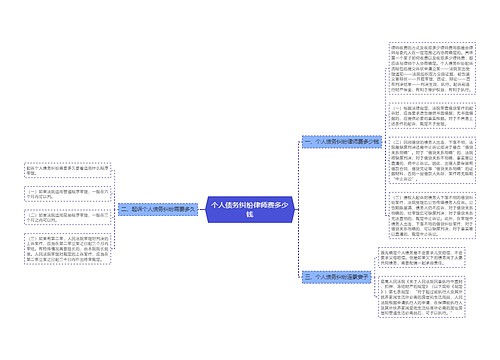The width and height of the screenshot is (500, 360).
Task: Select branch 二、起诉个人债务纠纷需要多久
Action: pos(158,209)
